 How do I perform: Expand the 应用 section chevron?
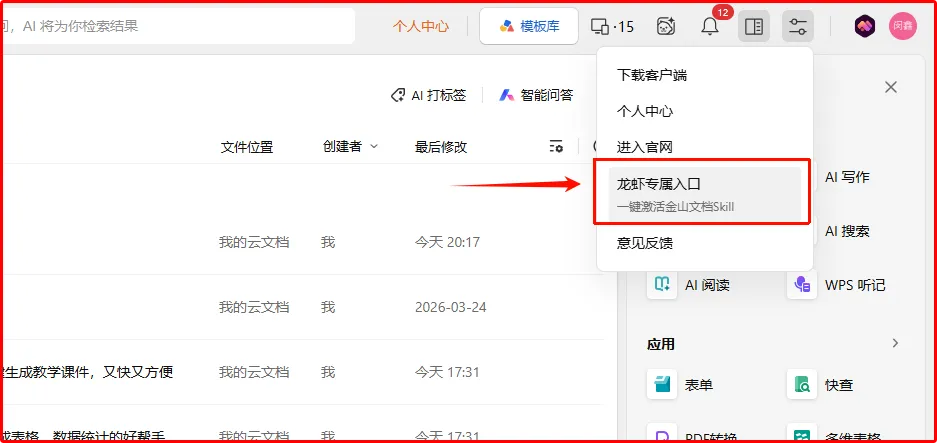(x=895, y=343)
